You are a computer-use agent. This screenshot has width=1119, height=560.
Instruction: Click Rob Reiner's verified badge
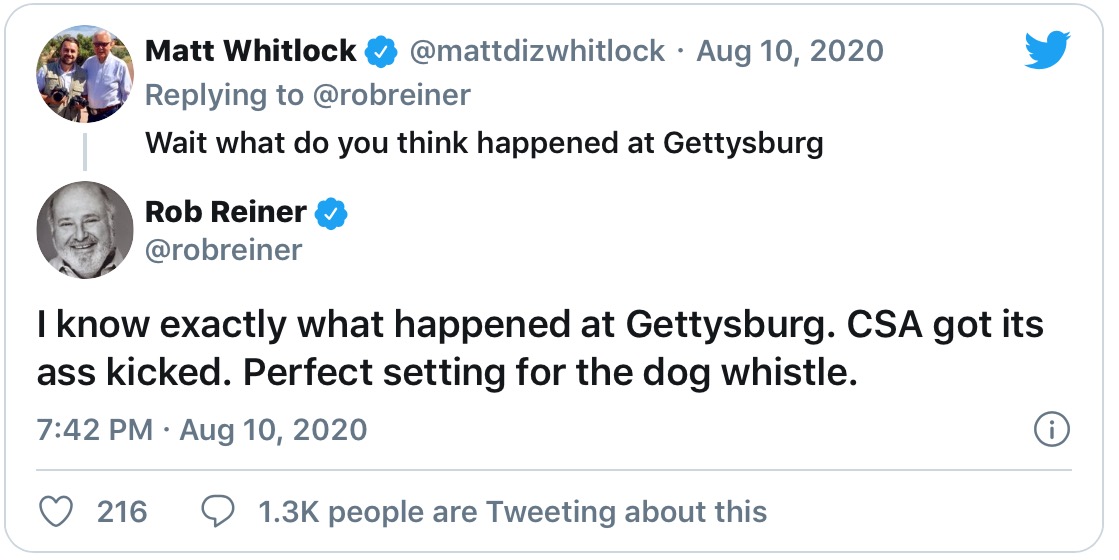pos(331,213)
